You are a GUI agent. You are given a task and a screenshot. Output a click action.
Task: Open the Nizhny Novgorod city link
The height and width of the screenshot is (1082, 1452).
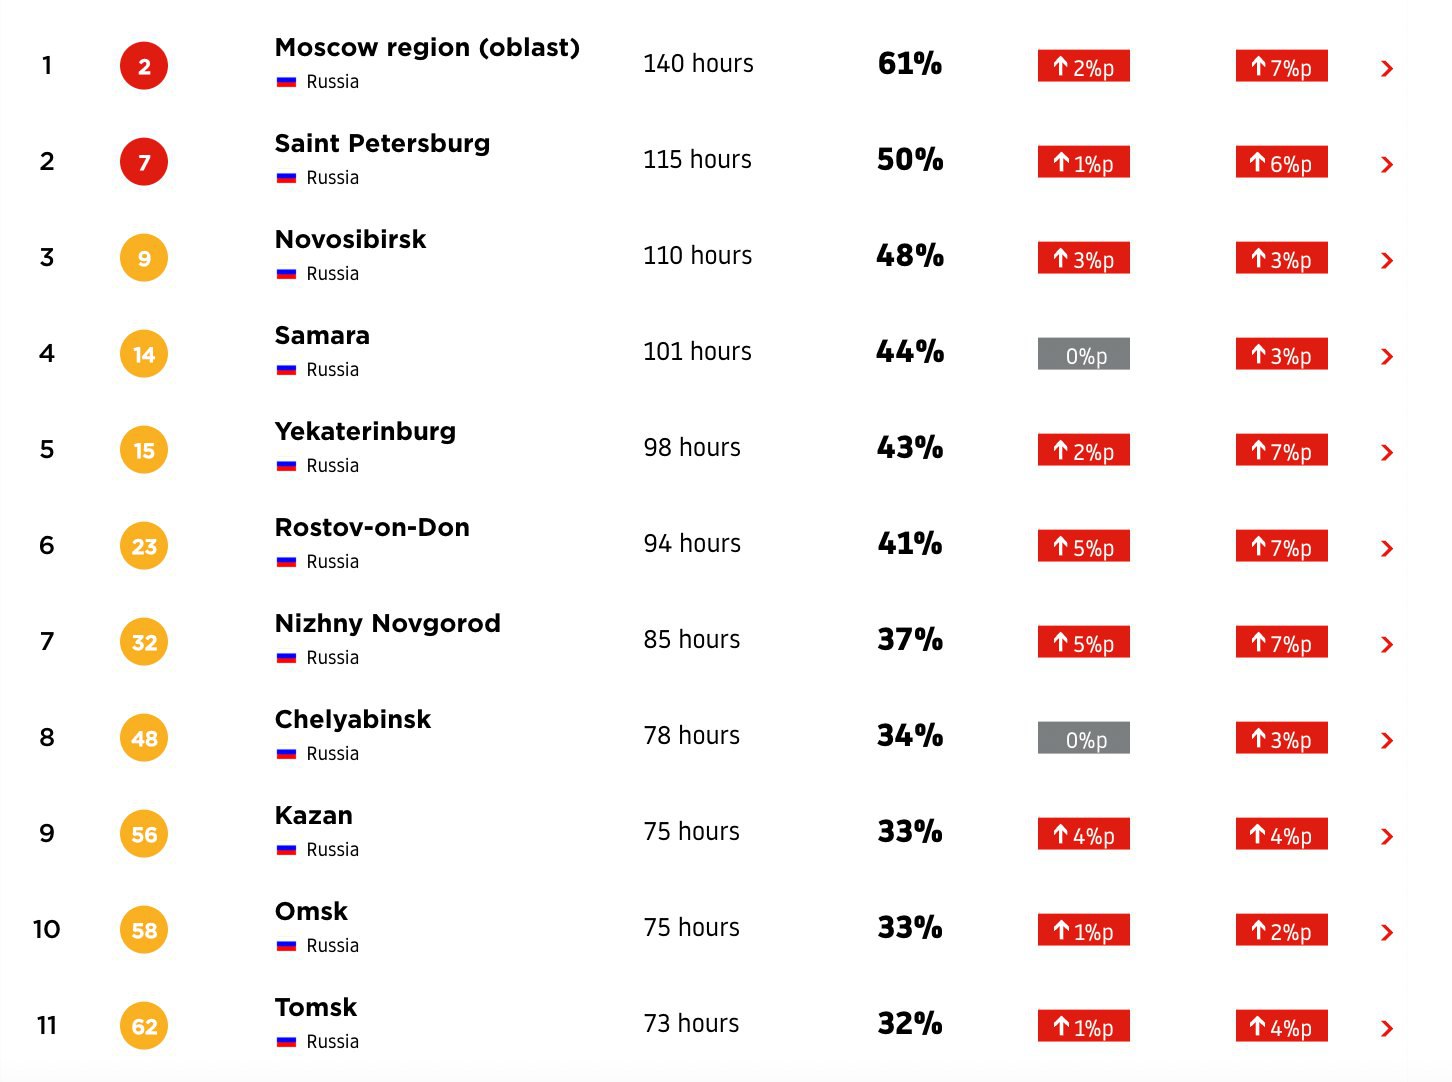387,623
